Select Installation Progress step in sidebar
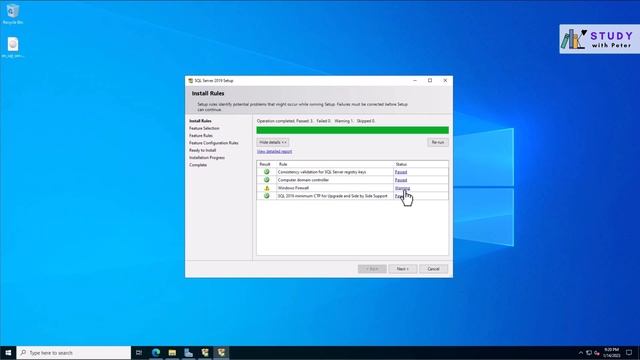The width and height of the screenshot is (640, 360). [207, 158]
